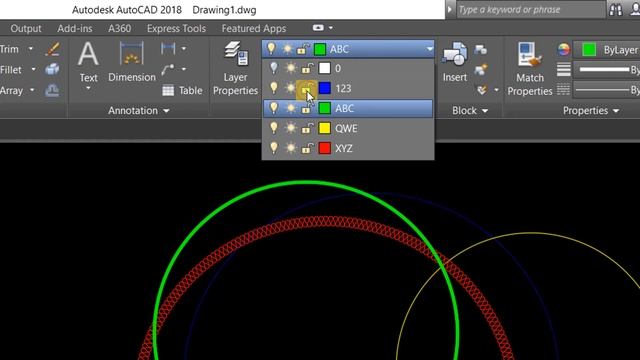The width and height of the screenshot is (640, 360).
Task: Select layer 0 by name
Action: coord(338,68)
